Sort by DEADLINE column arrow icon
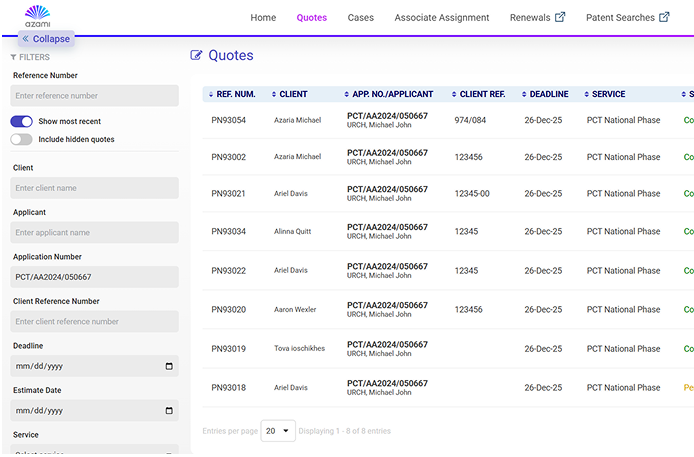The width and height of the screenshot is (694, 457). tap(522, 95)
